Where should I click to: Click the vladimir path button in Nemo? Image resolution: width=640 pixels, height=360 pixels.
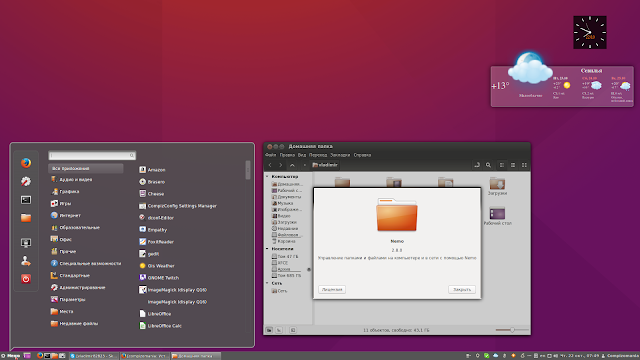pyautogui.click(x=325, y=165)
